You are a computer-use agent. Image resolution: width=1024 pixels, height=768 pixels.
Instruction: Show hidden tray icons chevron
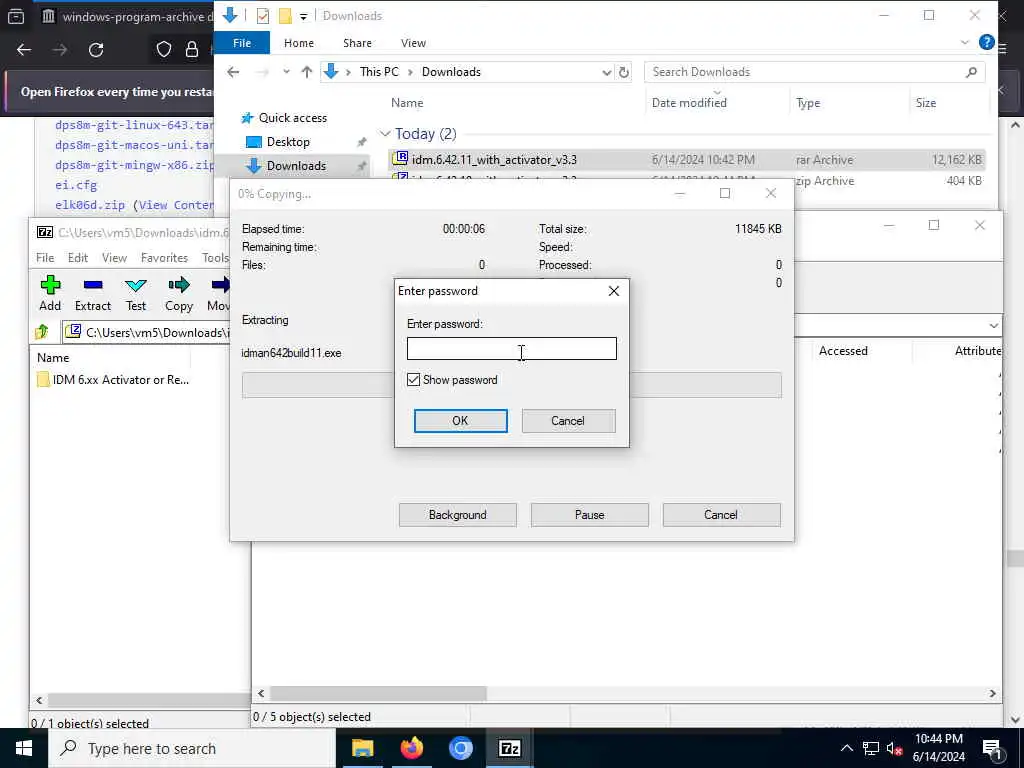pyautogui.click(x=846, y=748)
